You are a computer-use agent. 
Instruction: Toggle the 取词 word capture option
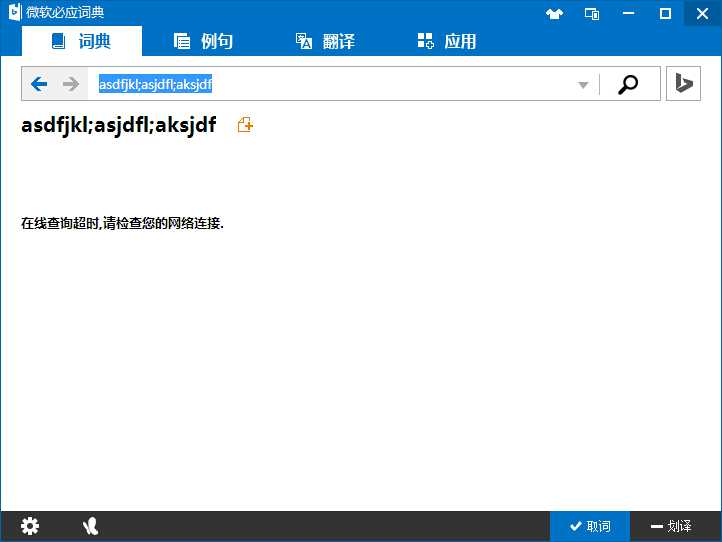[x=590, y=526]
